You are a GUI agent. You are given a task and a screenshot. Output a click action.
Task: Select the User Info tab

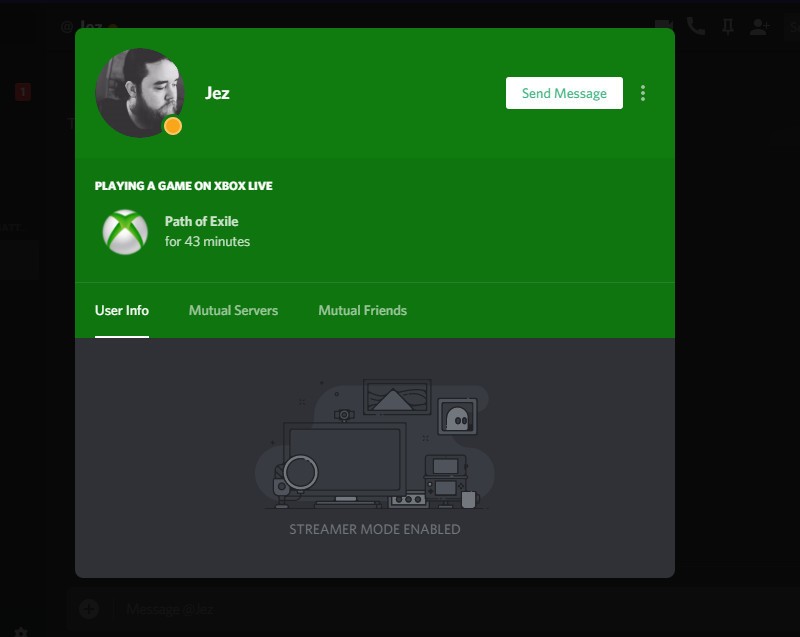coord(120,310)
